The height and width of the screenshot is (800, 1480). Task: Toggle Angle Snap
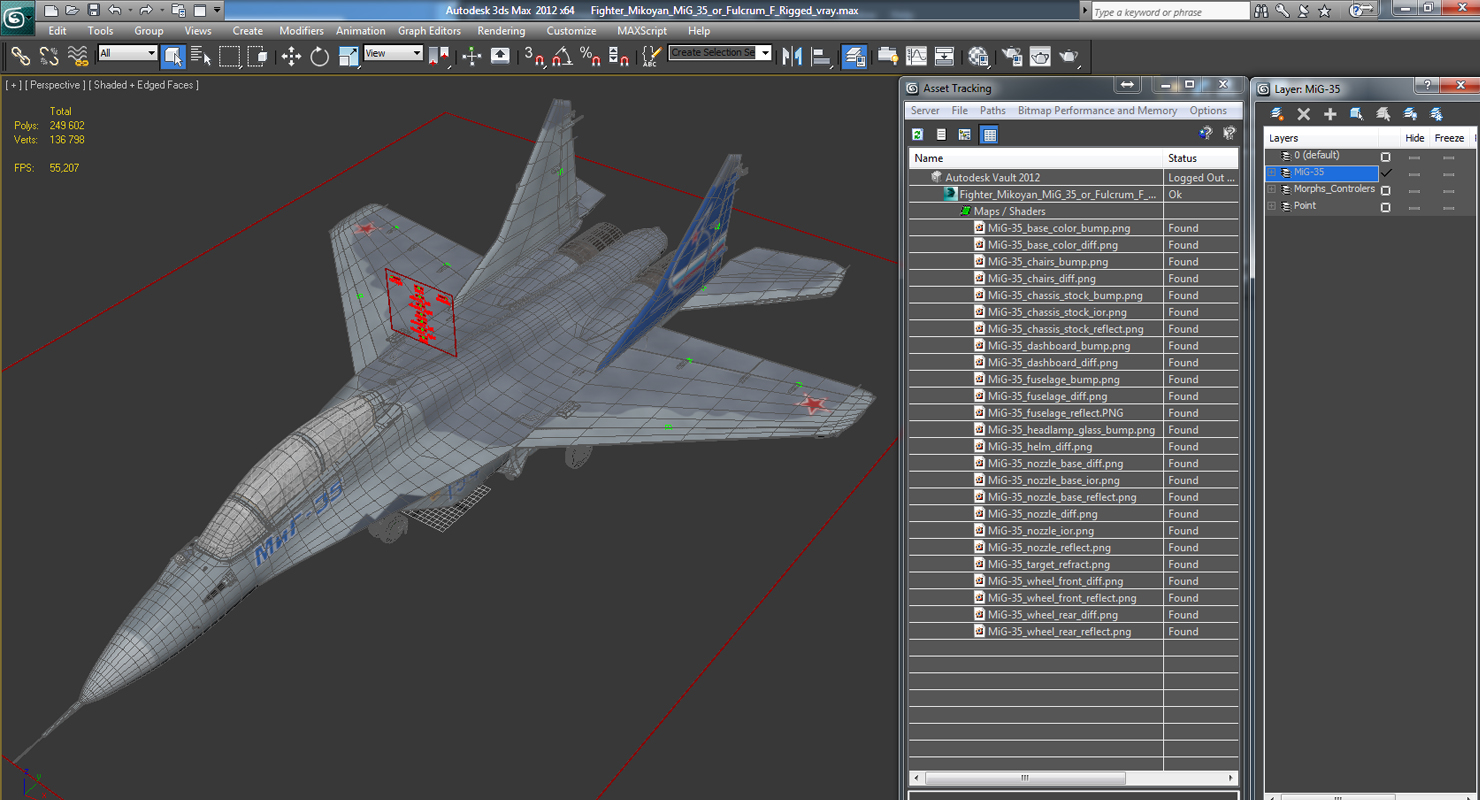pos(562,57)
